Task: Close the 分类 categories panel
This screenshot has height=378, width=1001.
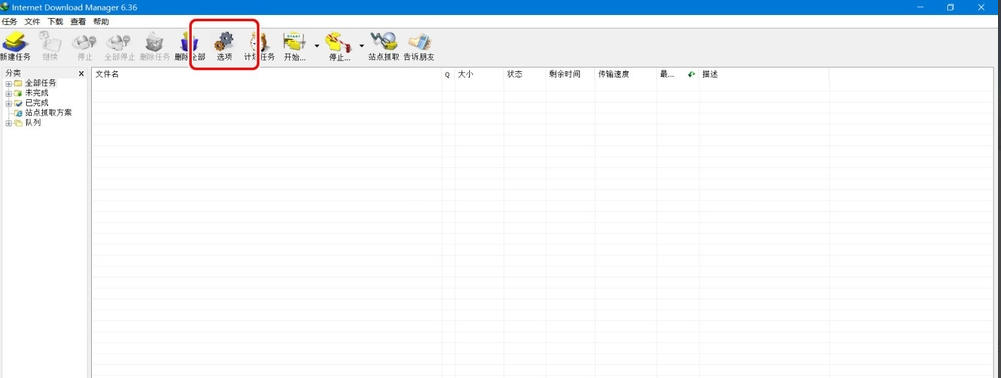Action: (81, 74)
